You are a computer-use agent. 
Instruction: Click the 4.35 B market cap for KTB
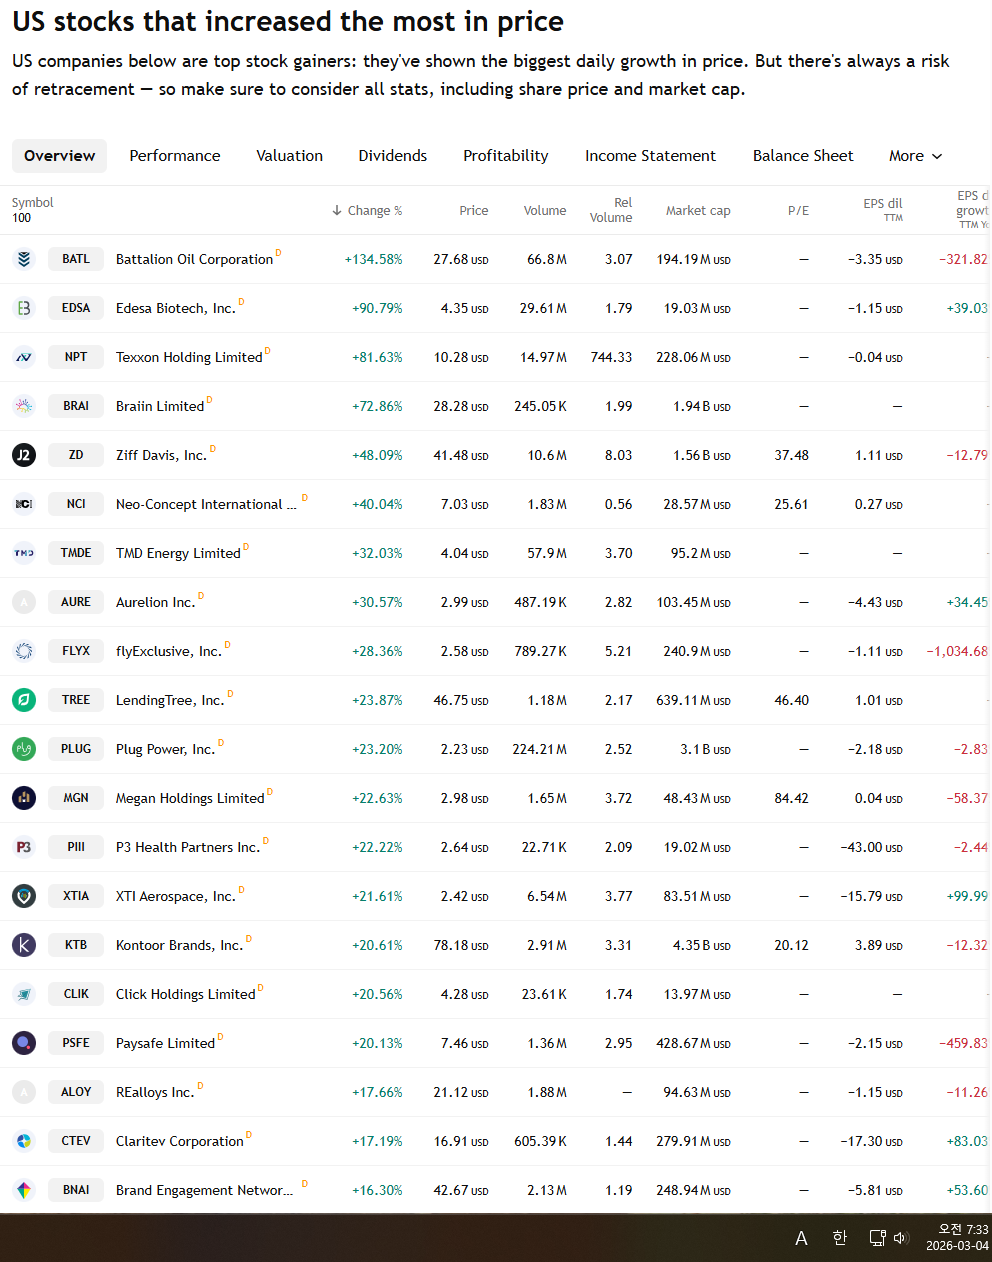tap(701, 945)
